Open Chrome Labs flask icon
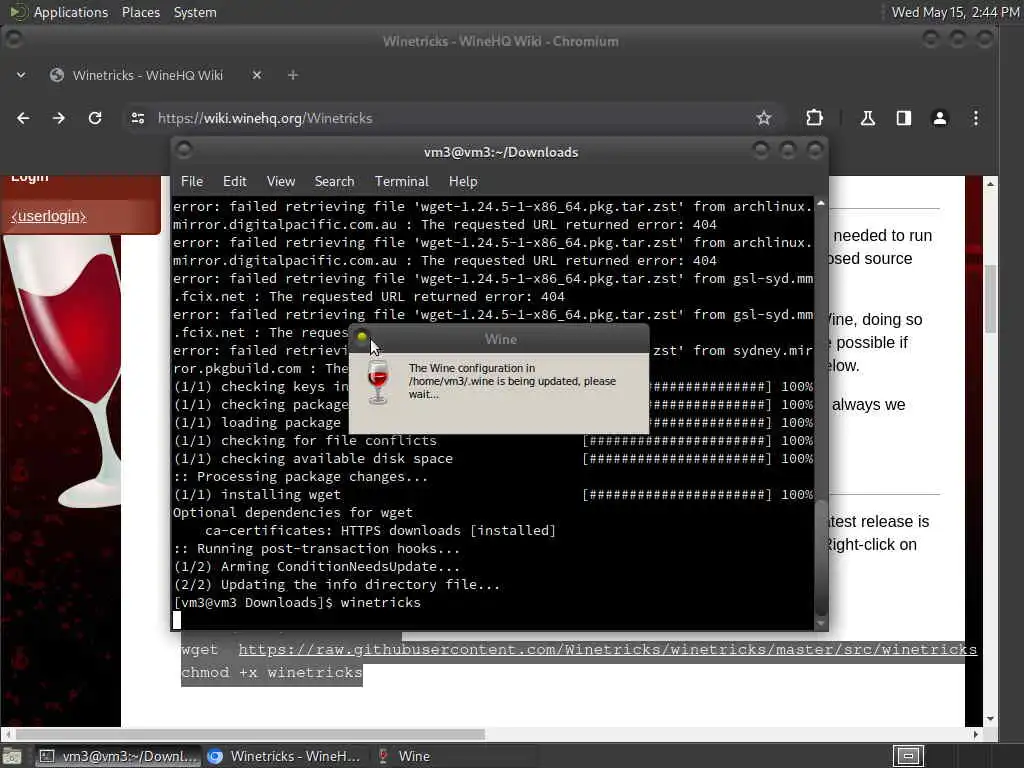 pos(867,118)
